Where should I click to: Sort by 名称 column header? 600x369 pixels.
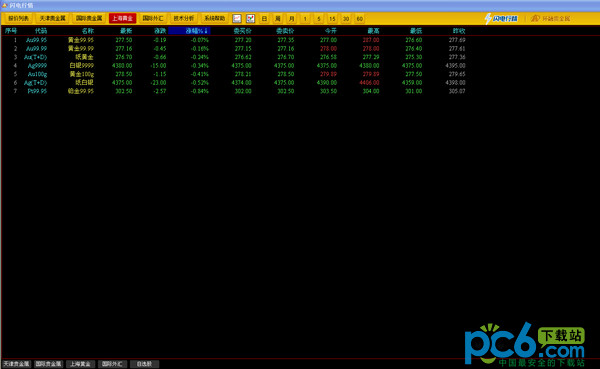coord(88,31)
